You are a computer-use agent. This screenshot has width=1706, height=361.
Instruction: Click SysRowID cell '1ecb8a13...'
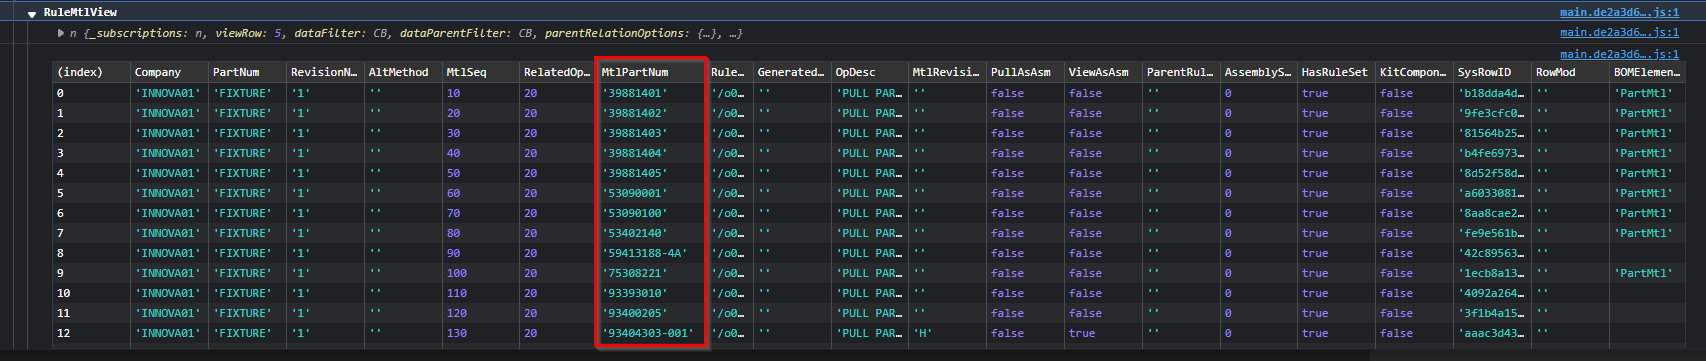[x=1493, y=273]
